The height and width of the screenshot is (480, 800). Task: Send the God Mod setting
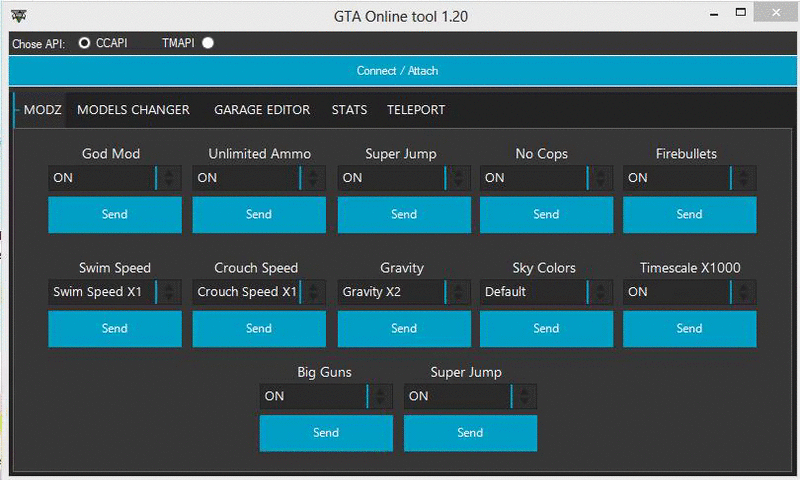[115, 215]
